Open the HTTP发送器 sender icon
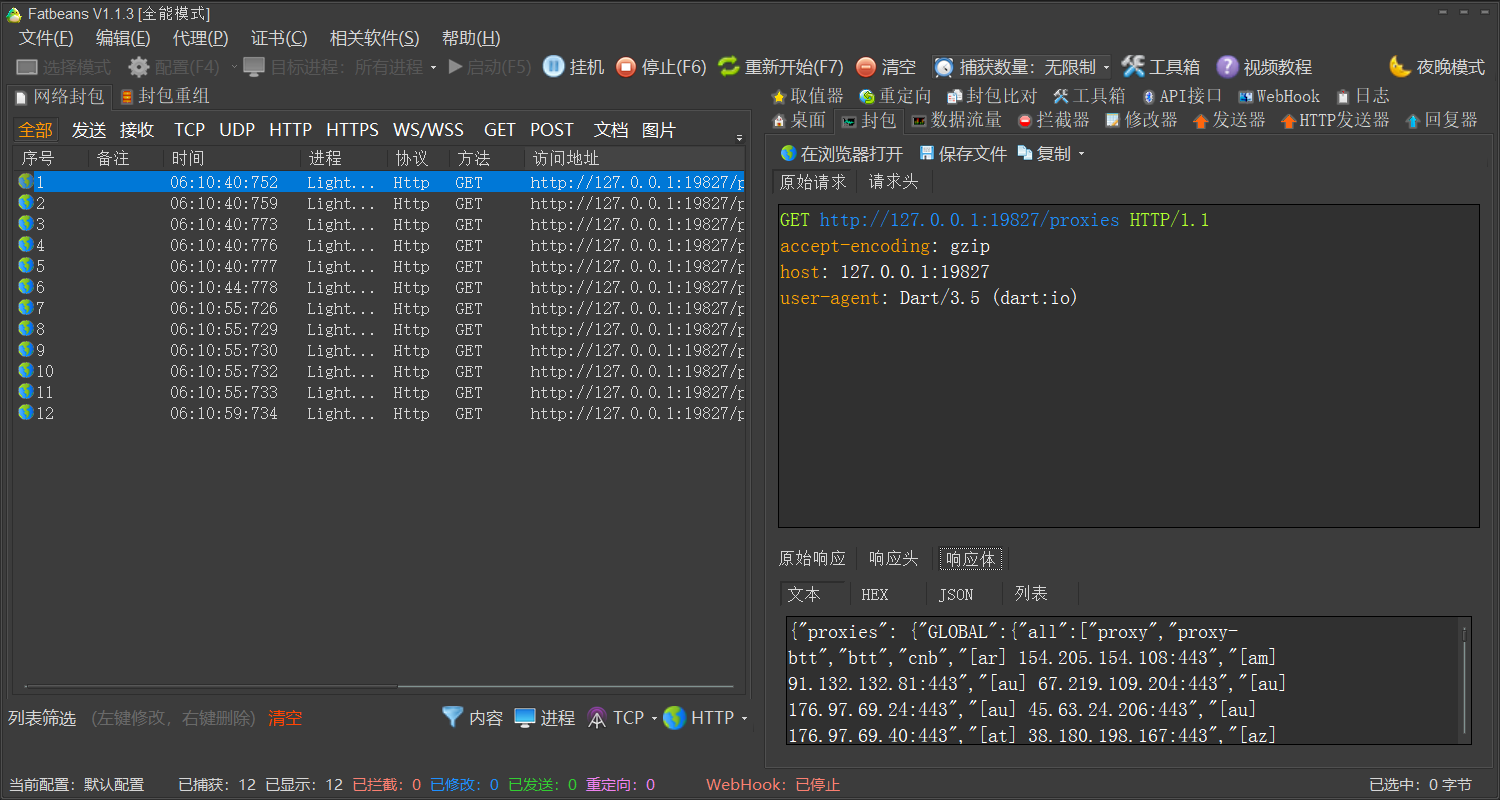 [x=1334, y=120]
